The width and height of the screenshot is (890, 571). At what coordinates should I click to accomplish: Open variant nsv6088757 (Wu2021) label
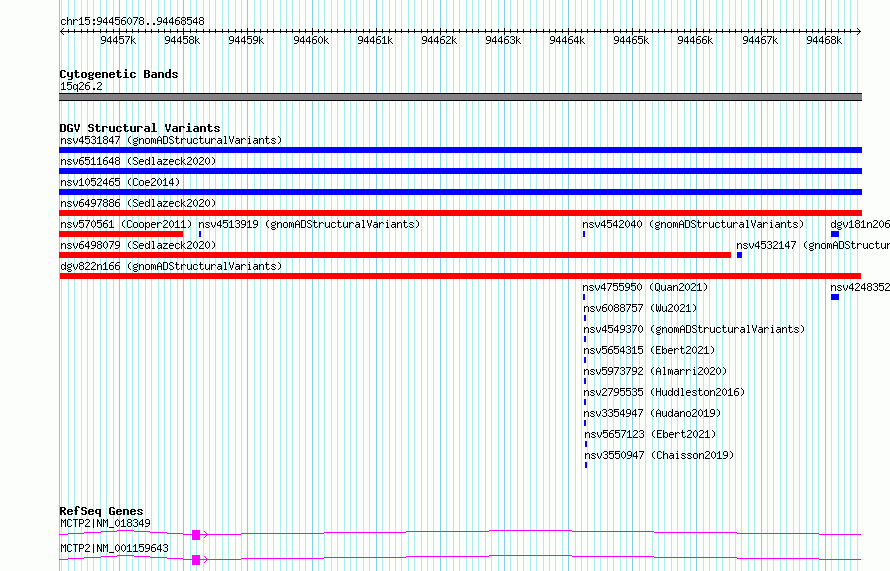[x=640, y=308]
